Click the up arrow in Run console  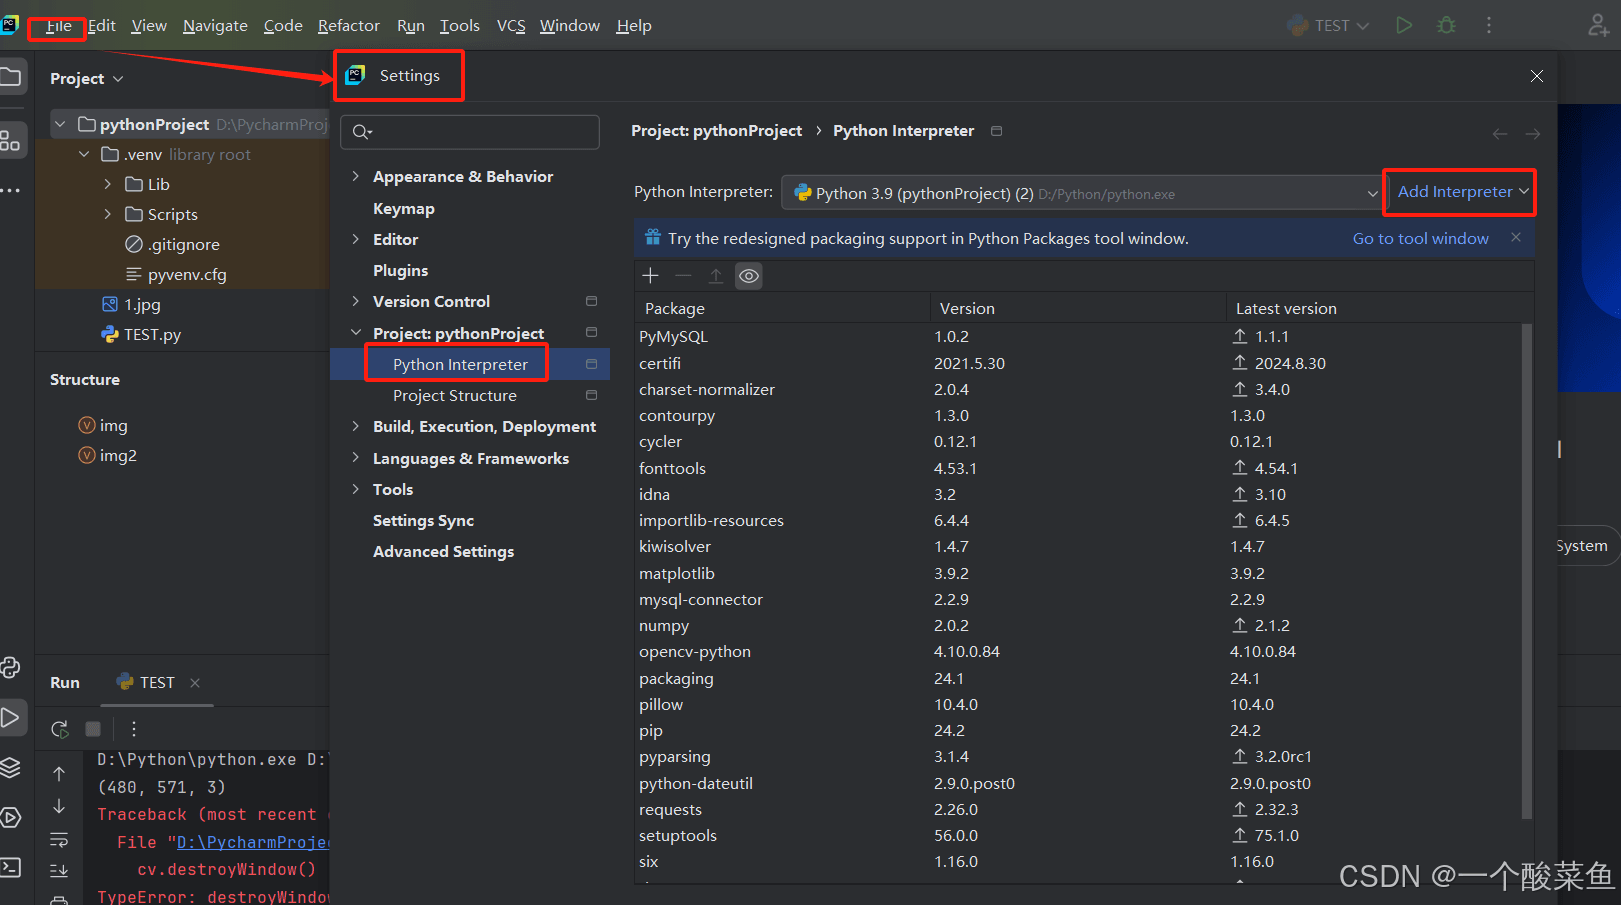59,773
